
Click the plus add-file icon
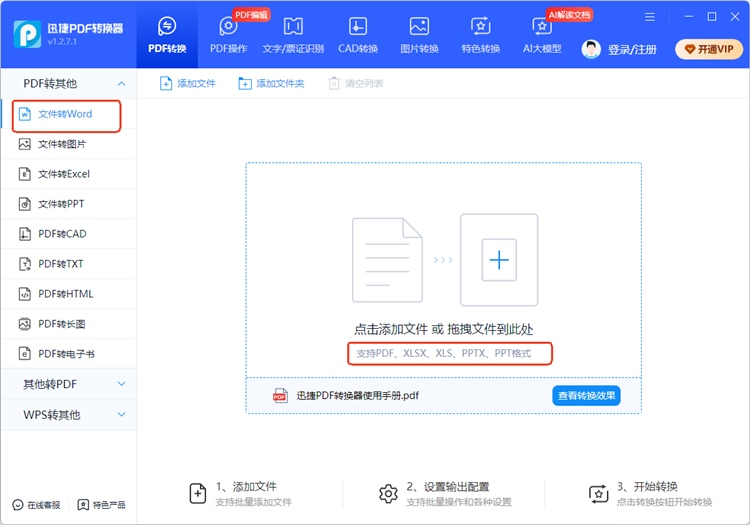499,260
